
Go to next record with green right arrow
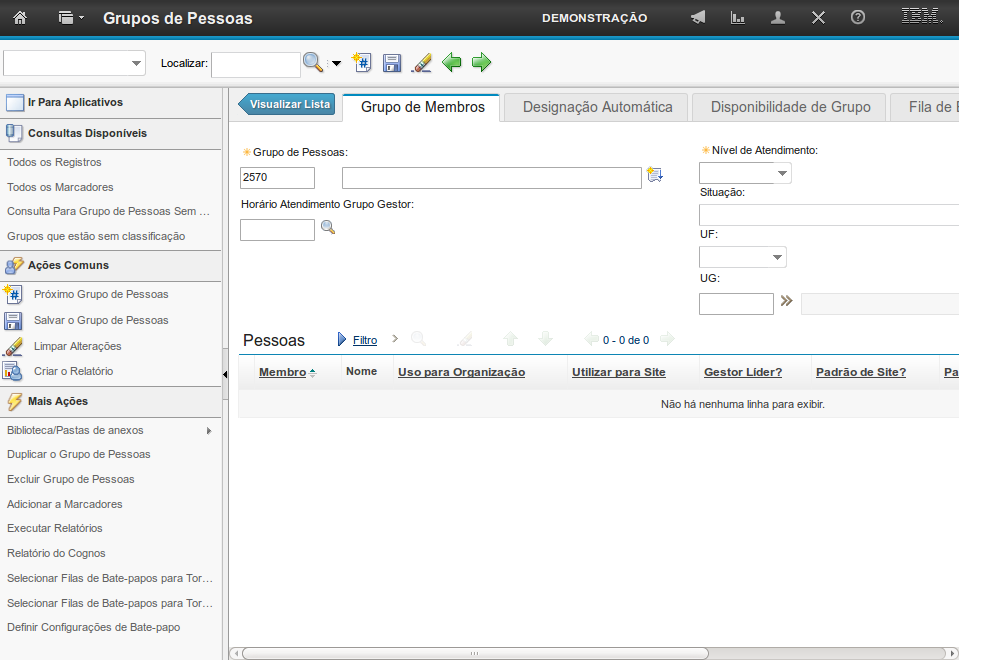pyautogui.click(x=481, y=63)
